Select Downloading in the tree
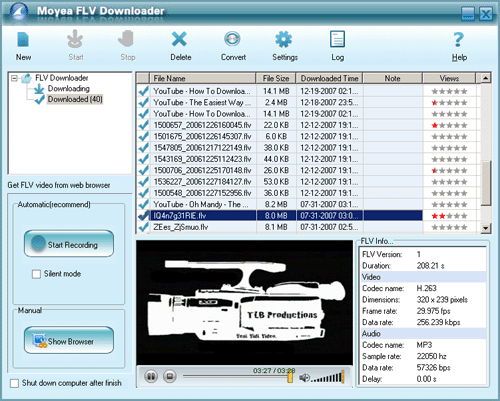The image size is (500, 401). (69, 89)
